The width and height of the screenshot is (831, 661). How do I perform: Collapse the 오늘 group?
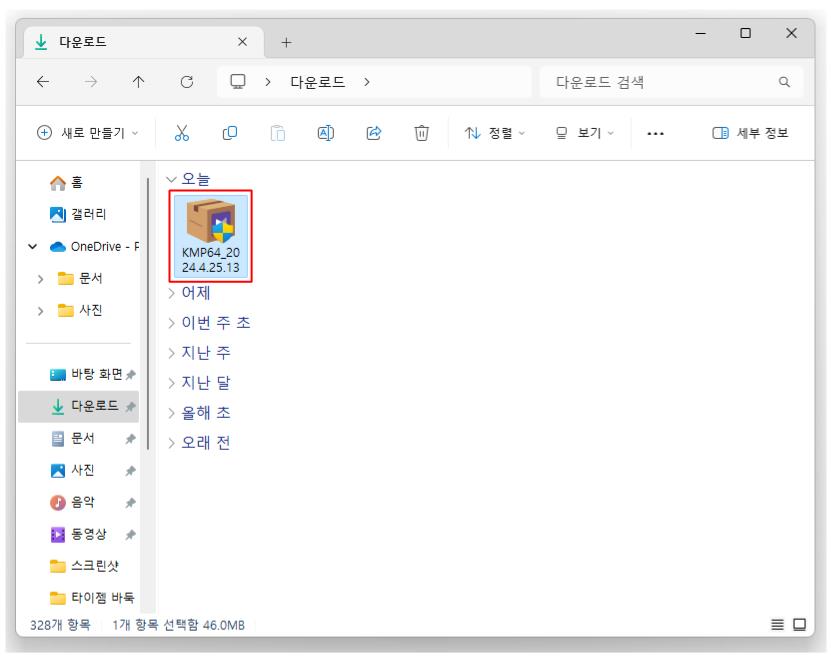[171, 179]
